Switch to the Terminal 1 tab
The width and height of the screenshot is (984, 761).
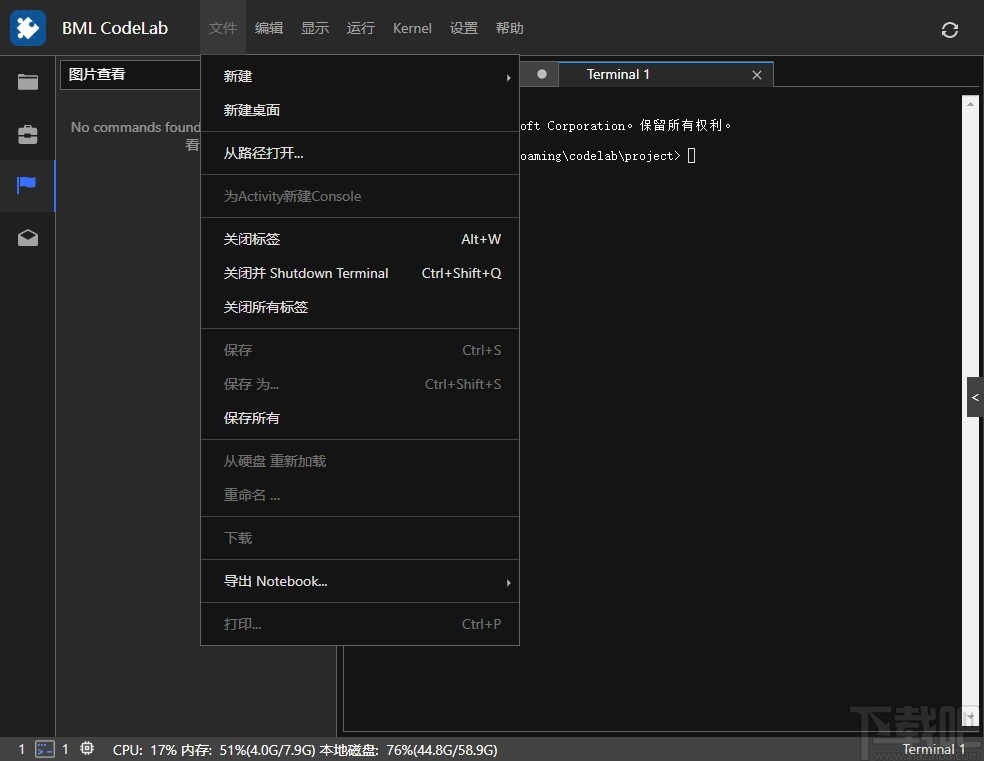[618, 73]
